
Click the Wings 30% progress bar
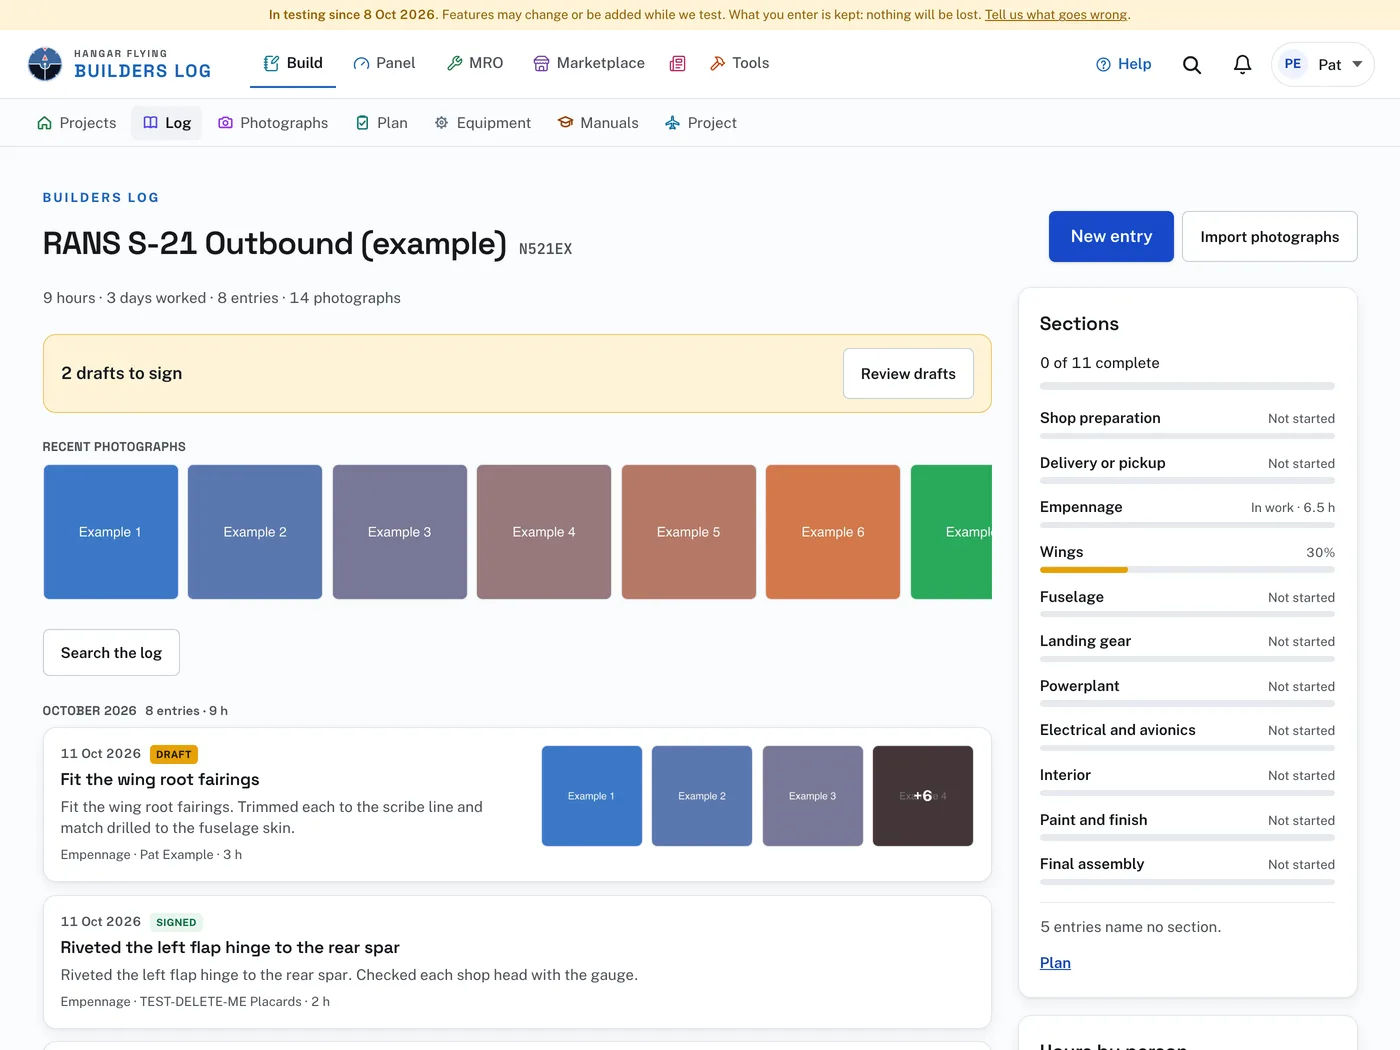(1187, 570)
